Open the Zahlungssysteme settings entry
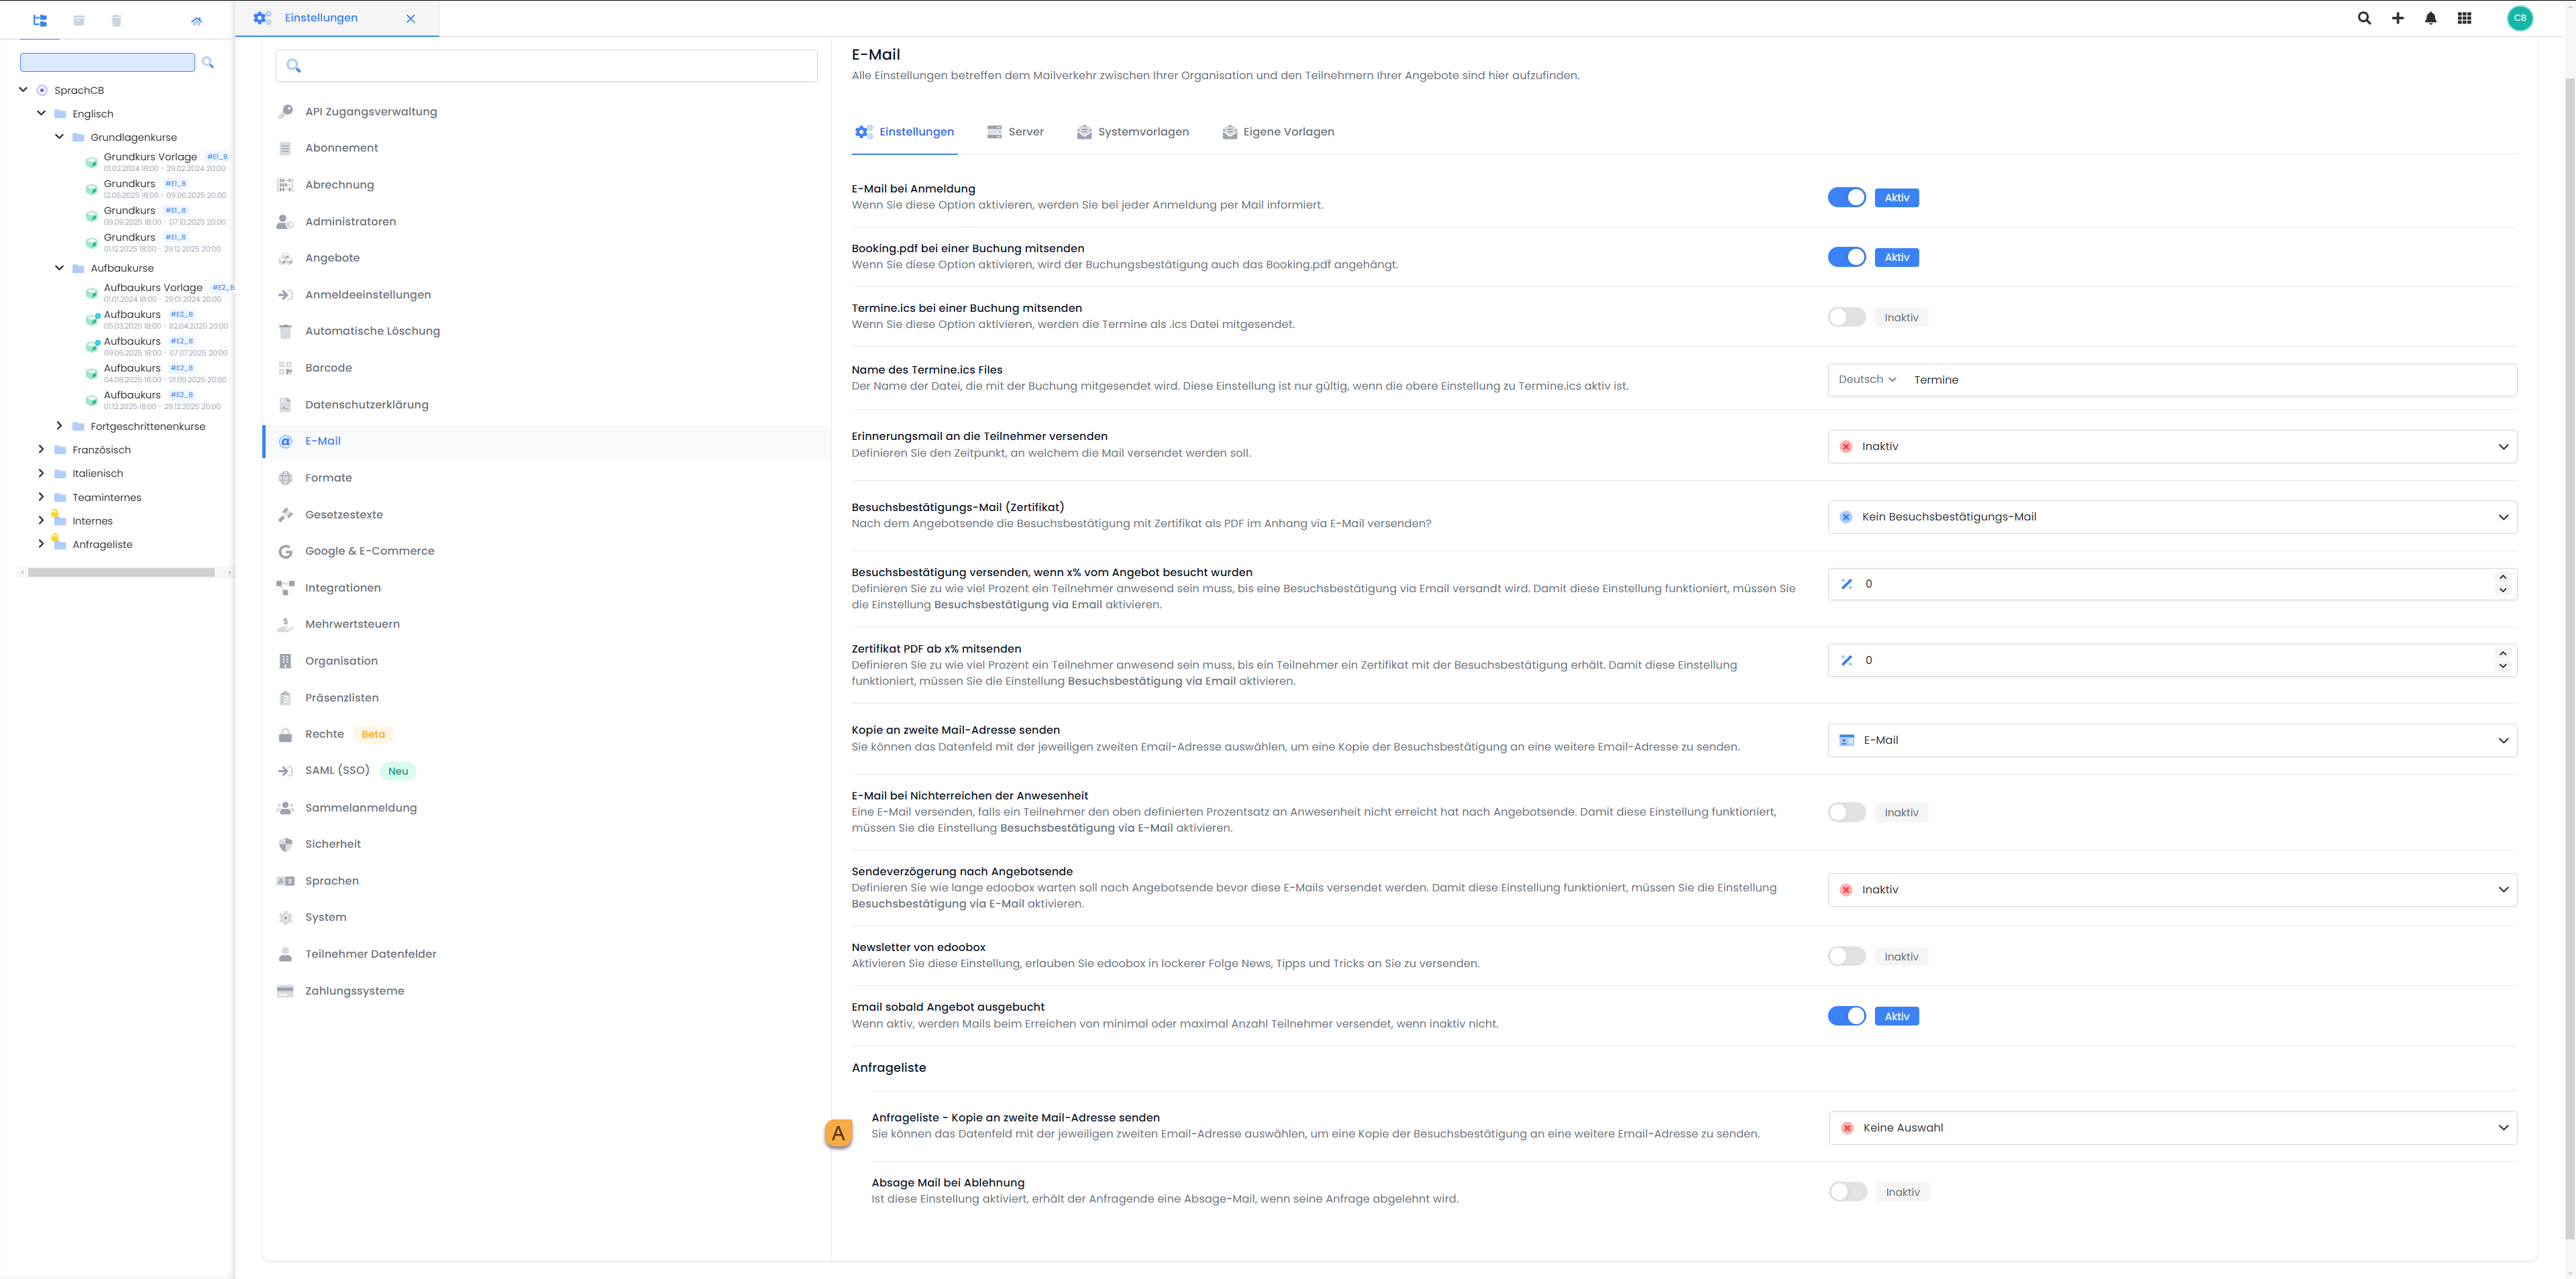 point(354,990)
